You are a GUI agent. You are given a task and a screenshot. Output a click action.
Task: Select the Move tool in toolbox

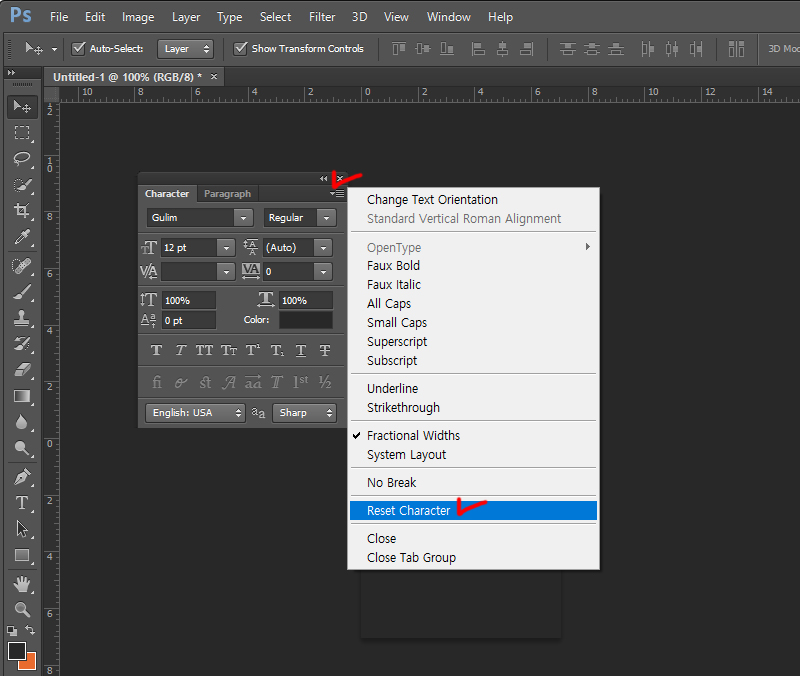tap(22, 107)
